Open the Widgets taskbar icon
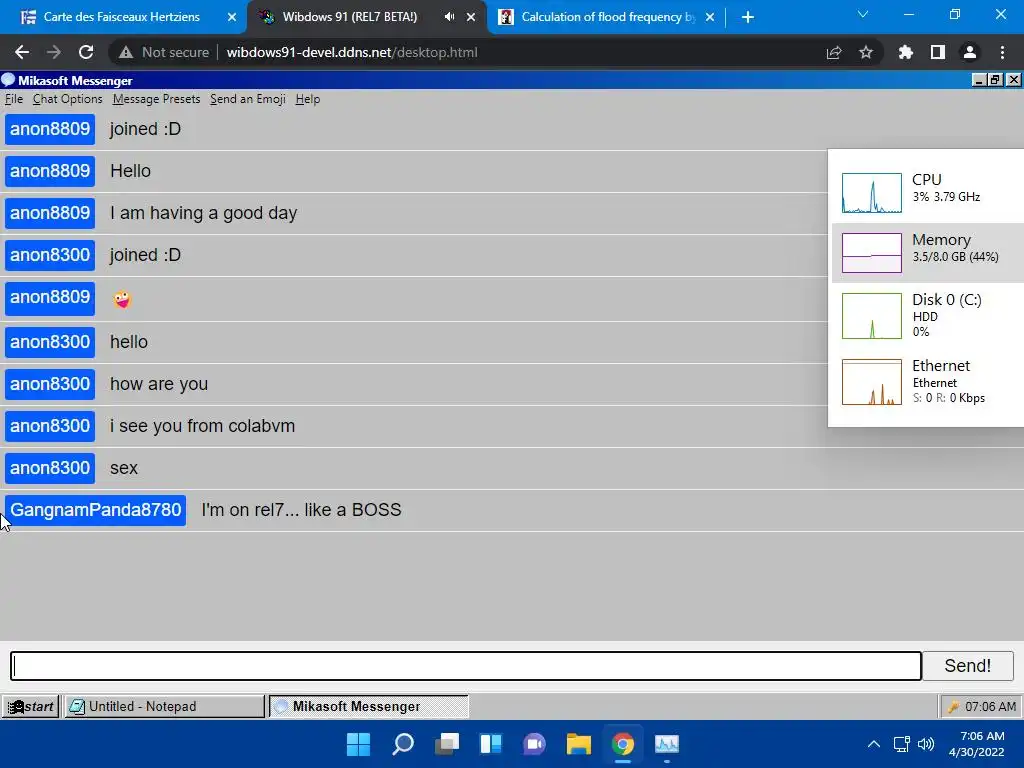1024x768 pixels. (x=490, y=744)
